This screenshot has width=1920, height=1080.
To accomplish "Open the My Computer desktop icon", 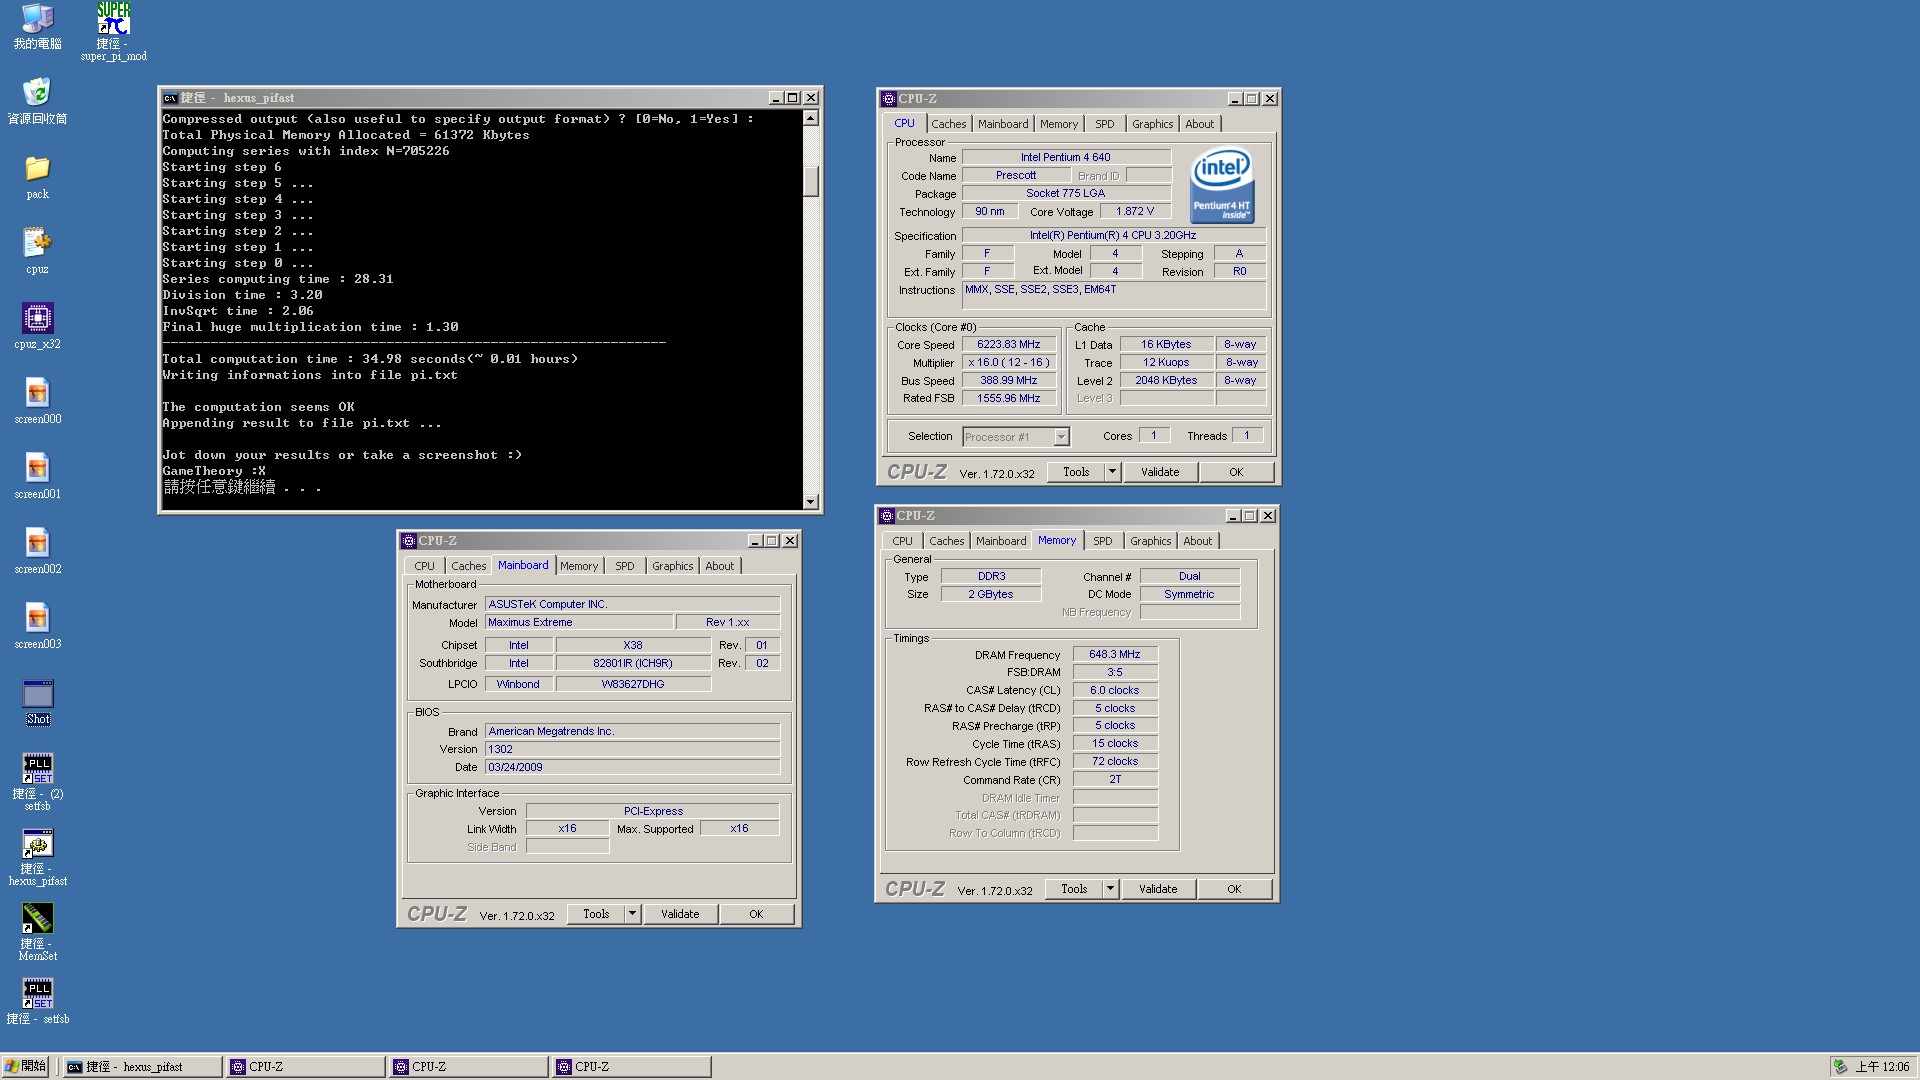I will 37,27.
